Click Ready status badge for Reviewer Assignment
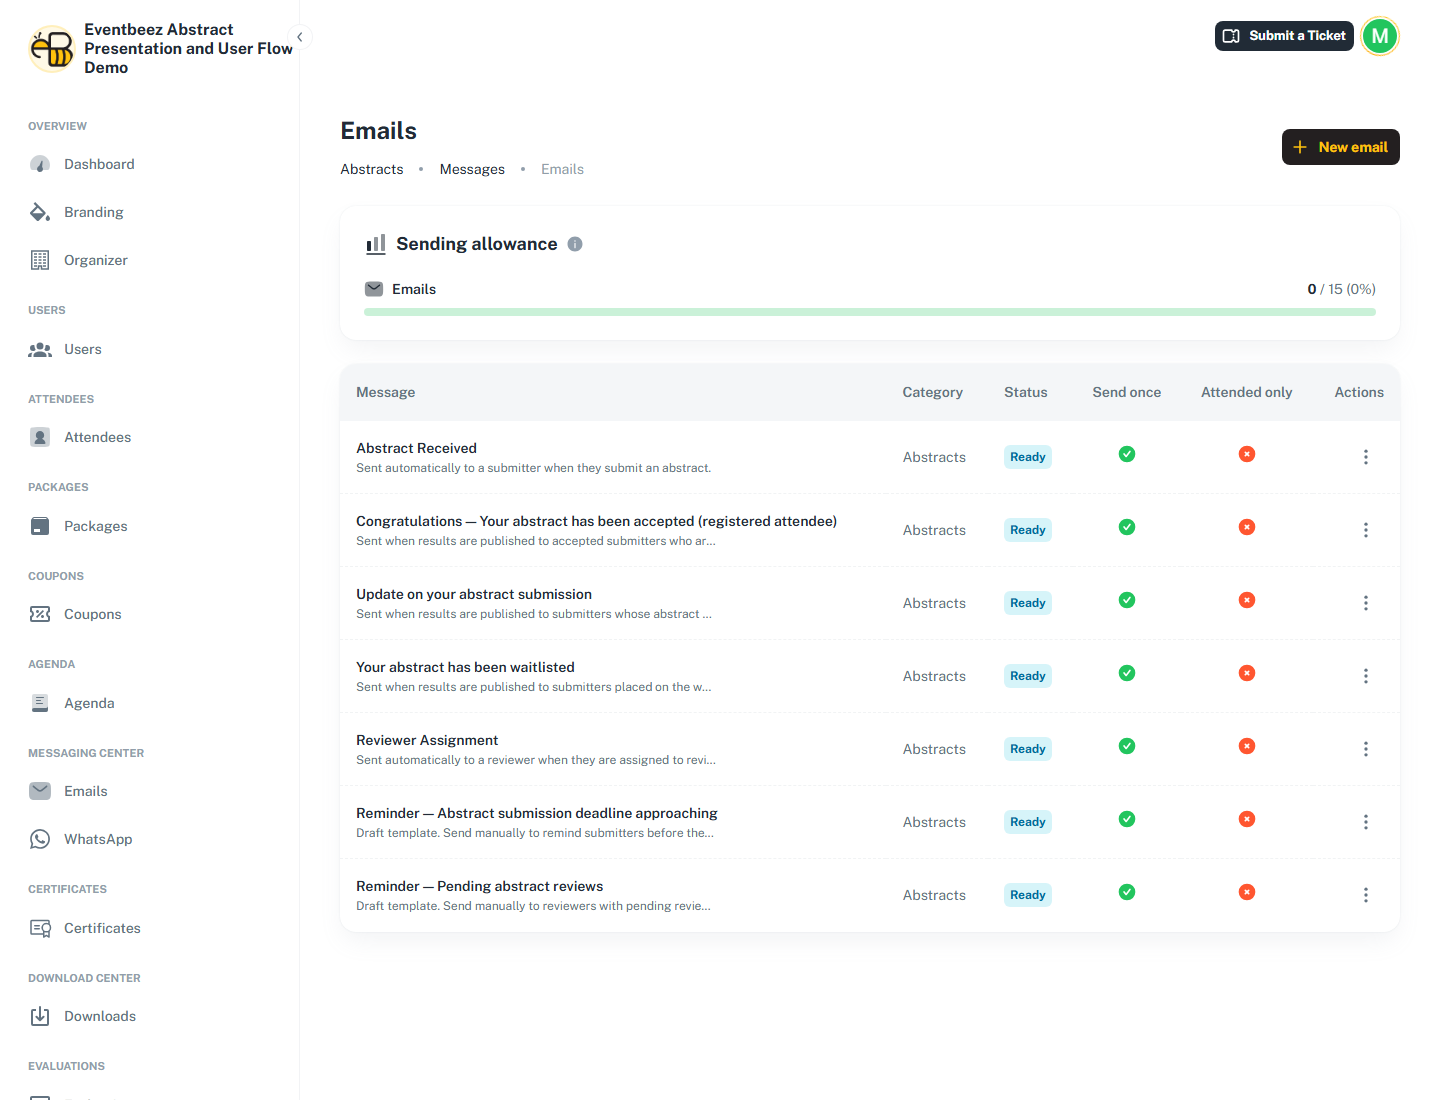 pyautogui.click(x=1028, y=749)
